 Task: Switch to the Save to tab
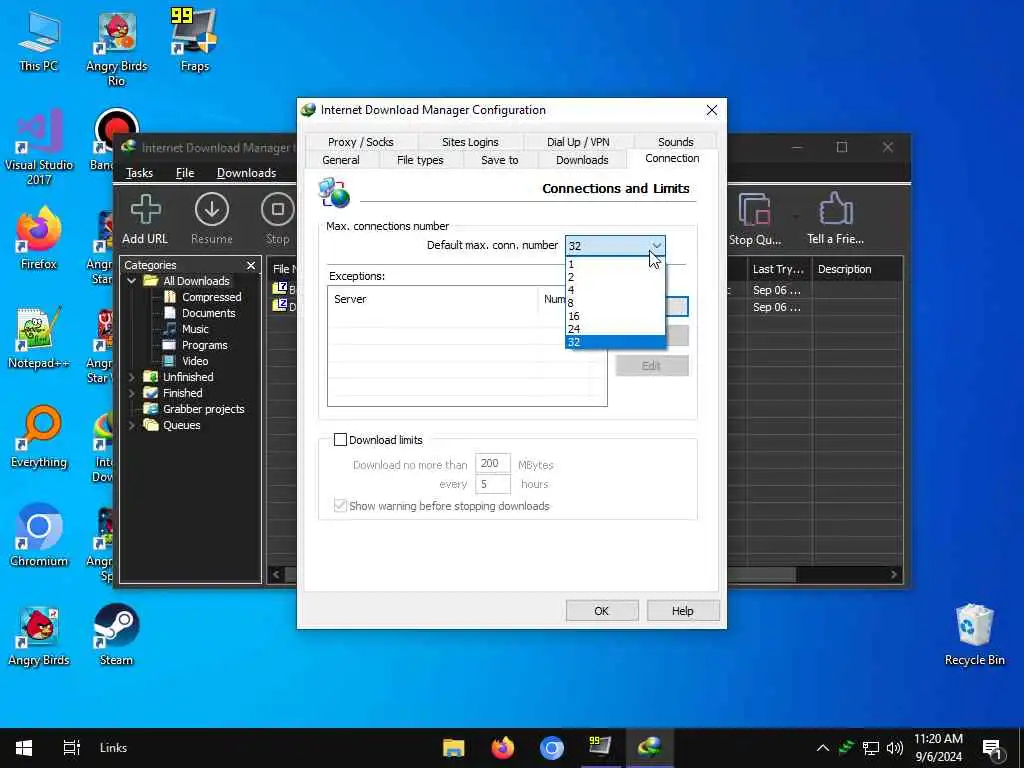point(499,160)
